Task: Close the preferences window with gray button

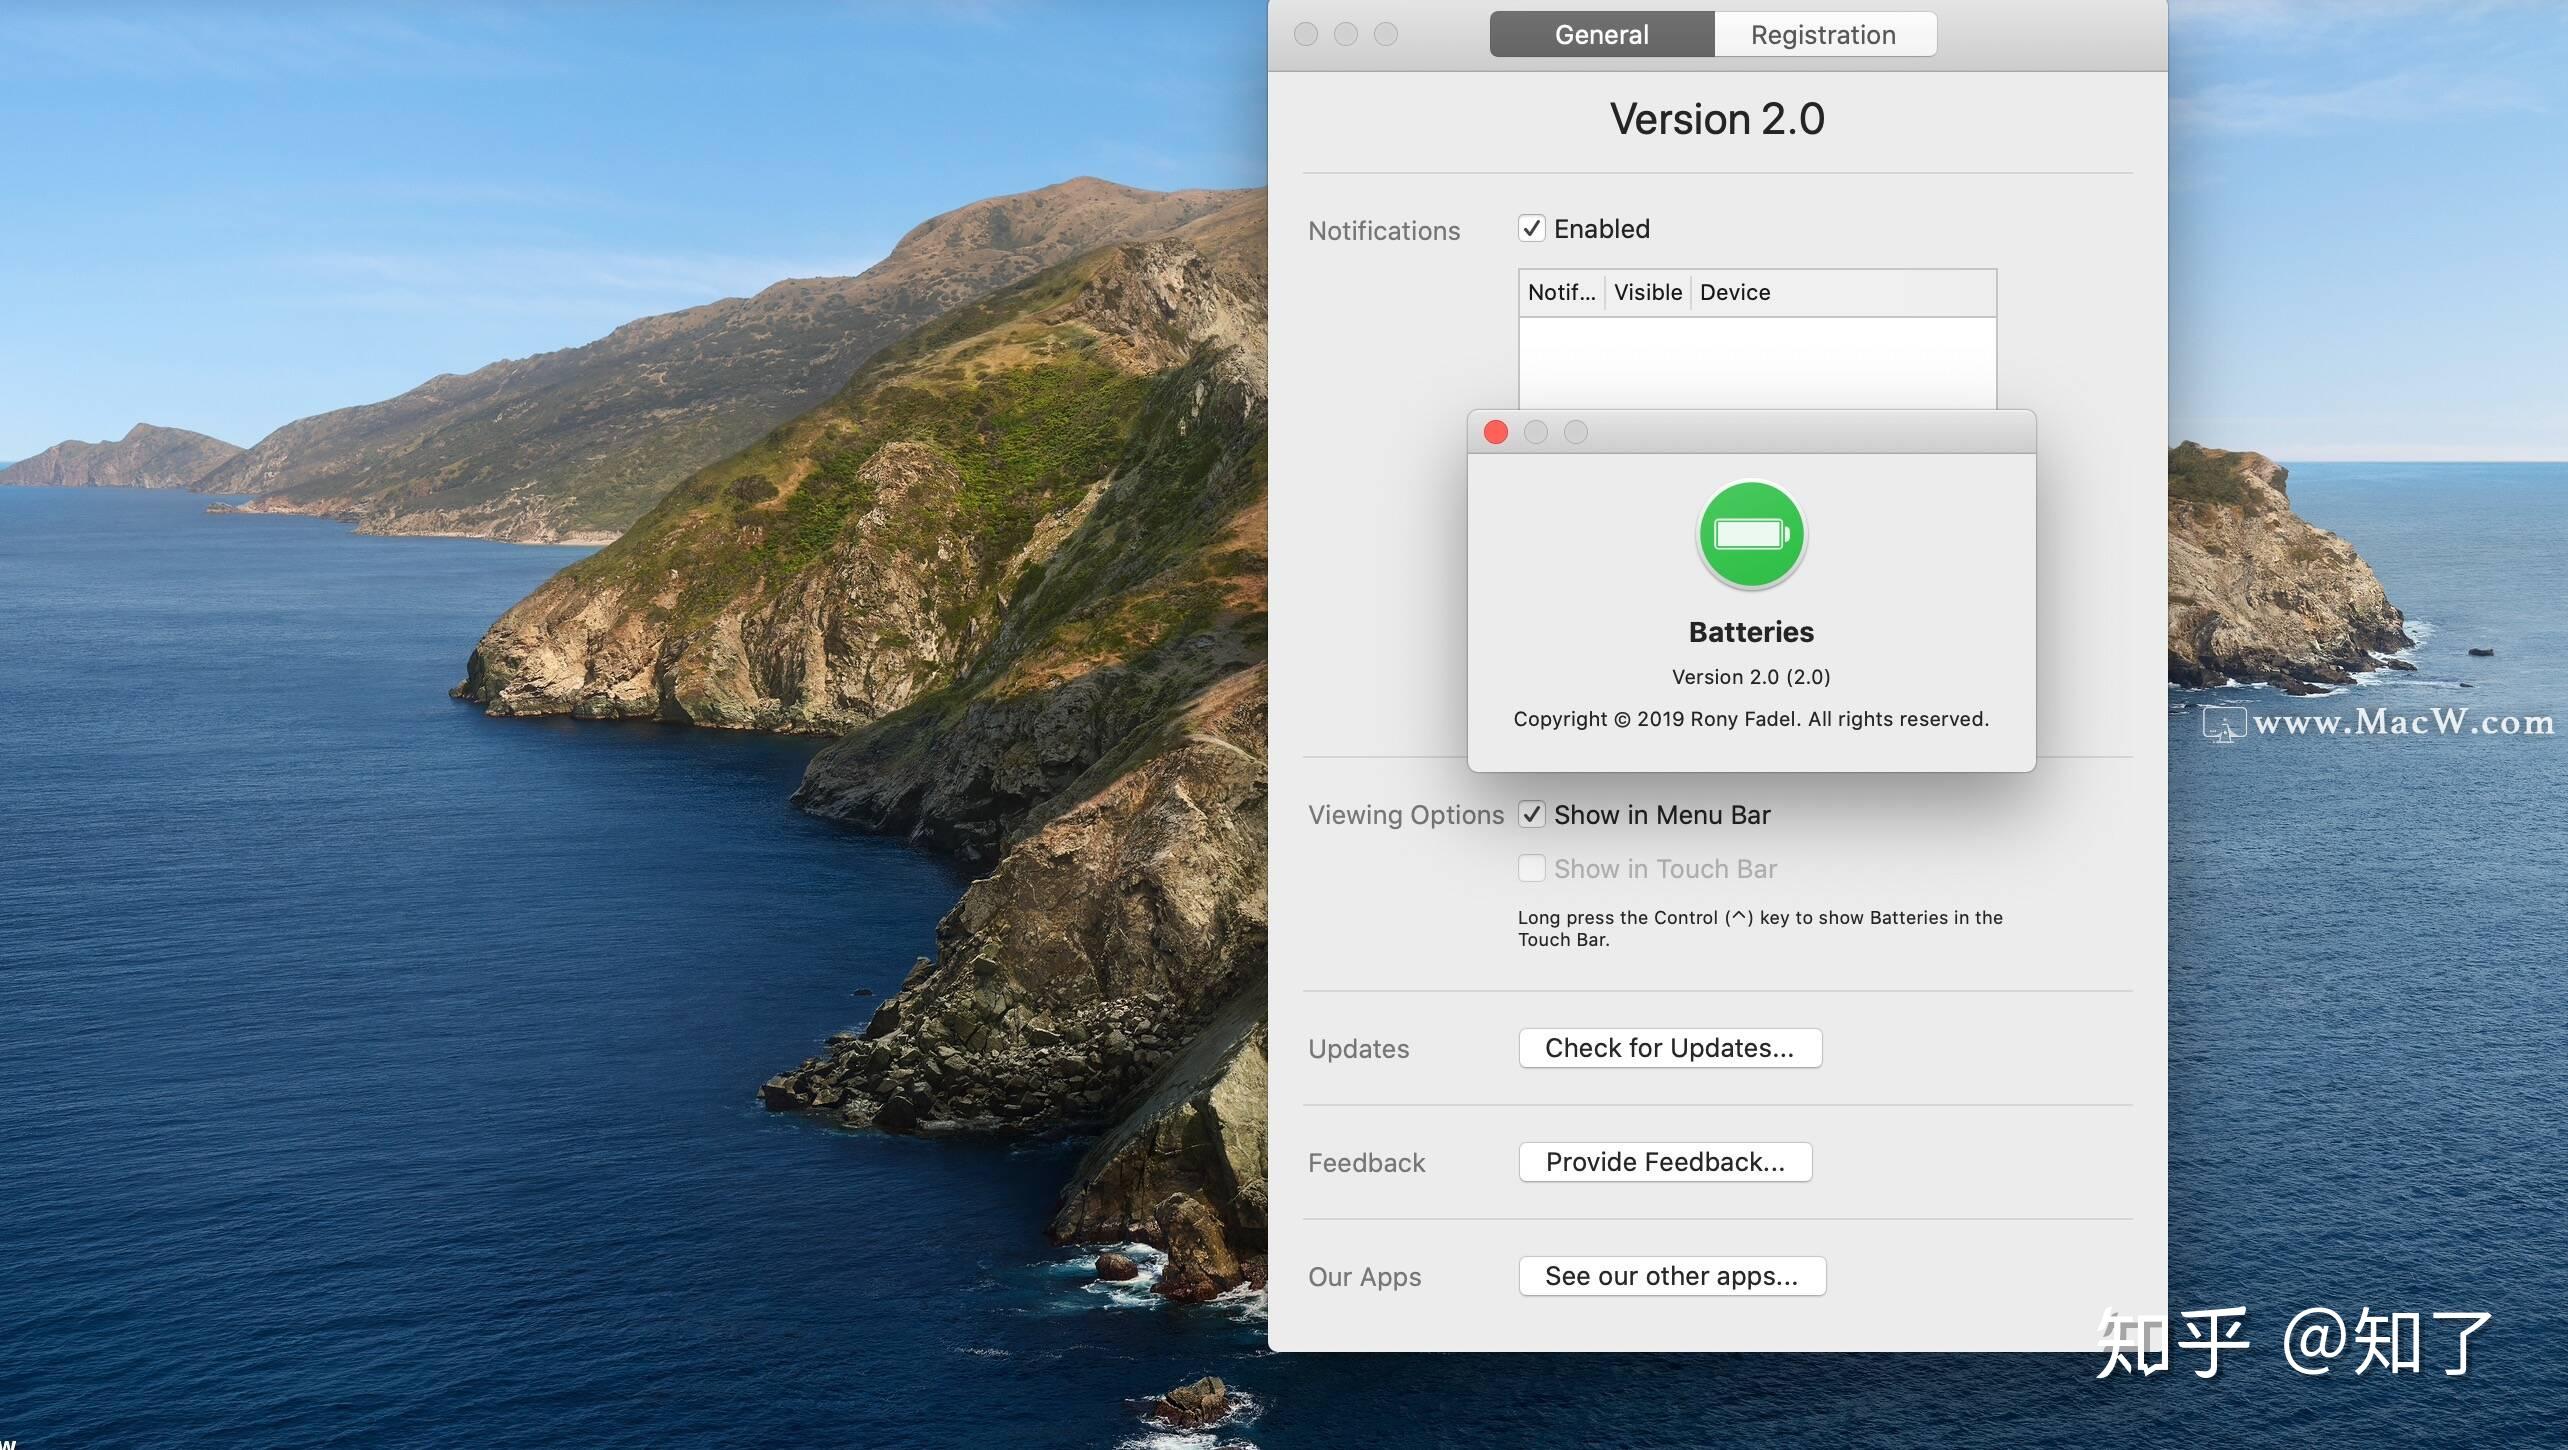Action: click(1306, 34)
